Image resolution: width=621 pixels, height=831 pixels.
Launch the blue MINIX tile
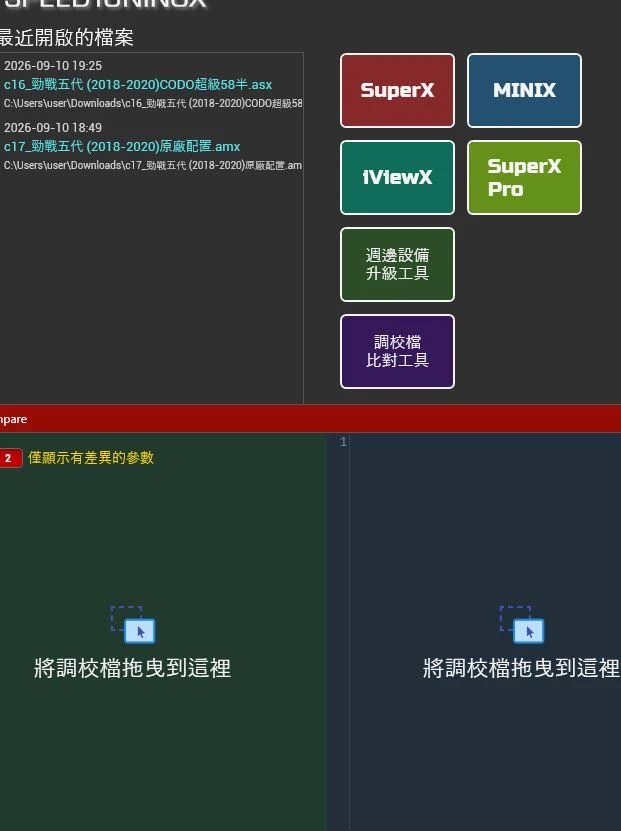pyautogui.click(x=524, y=91)
